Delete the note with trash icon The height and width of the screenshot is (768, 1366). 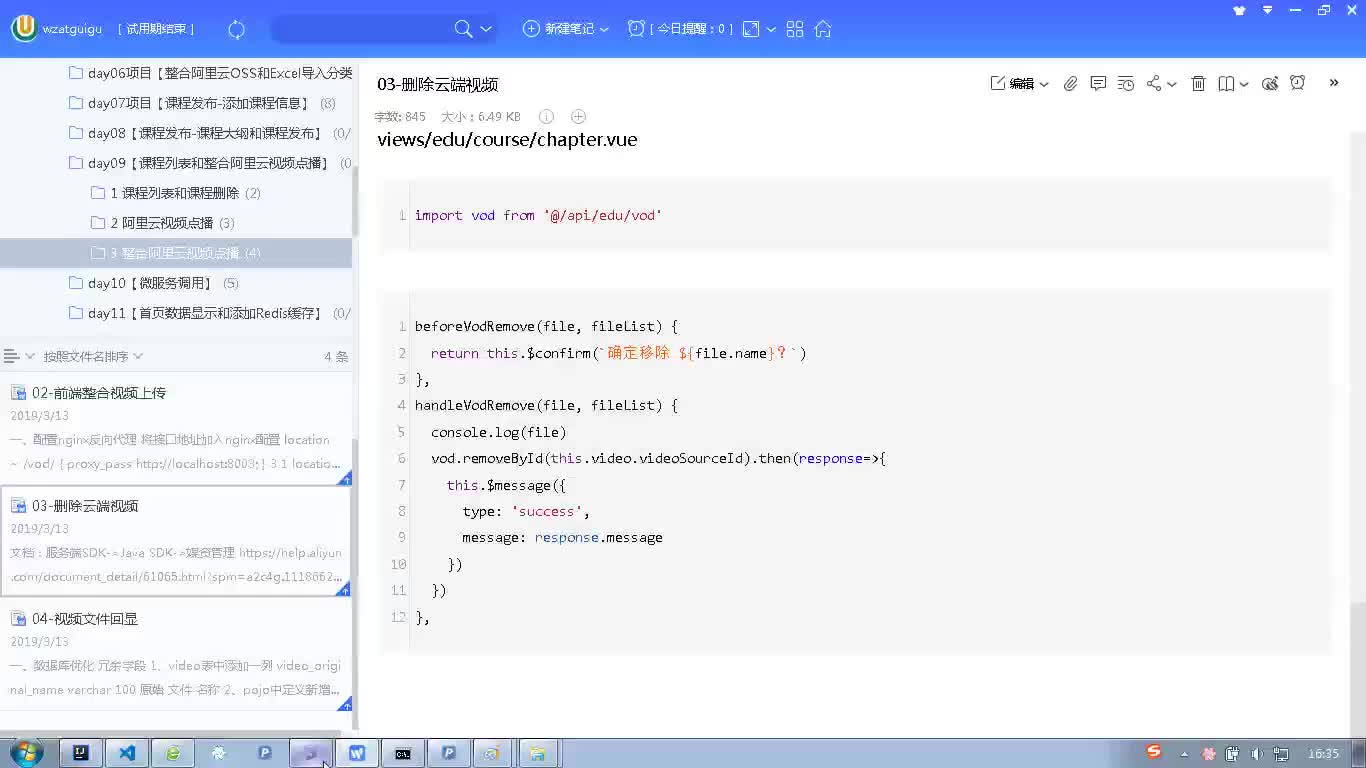pos(1198,84)
